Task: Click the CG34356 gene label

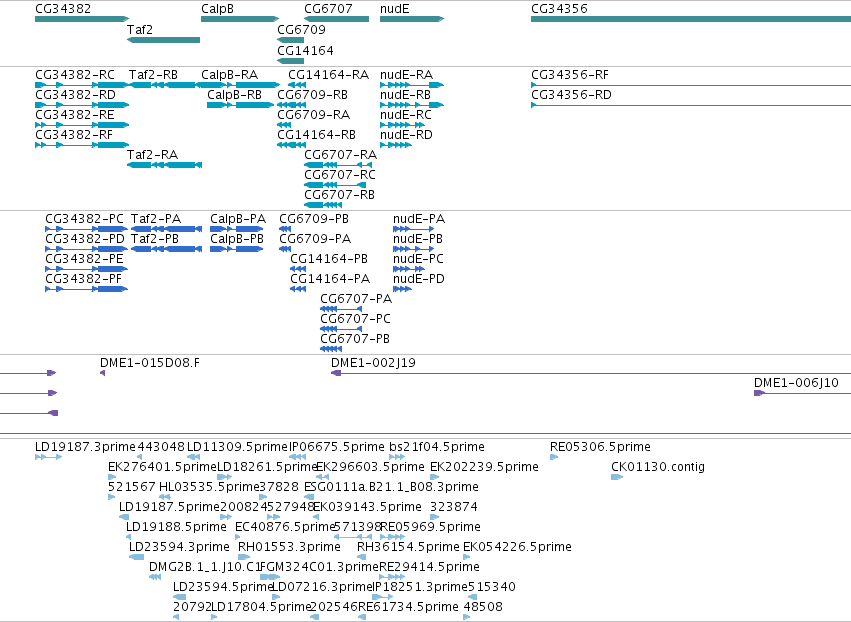Action: [x=559, y=9]
